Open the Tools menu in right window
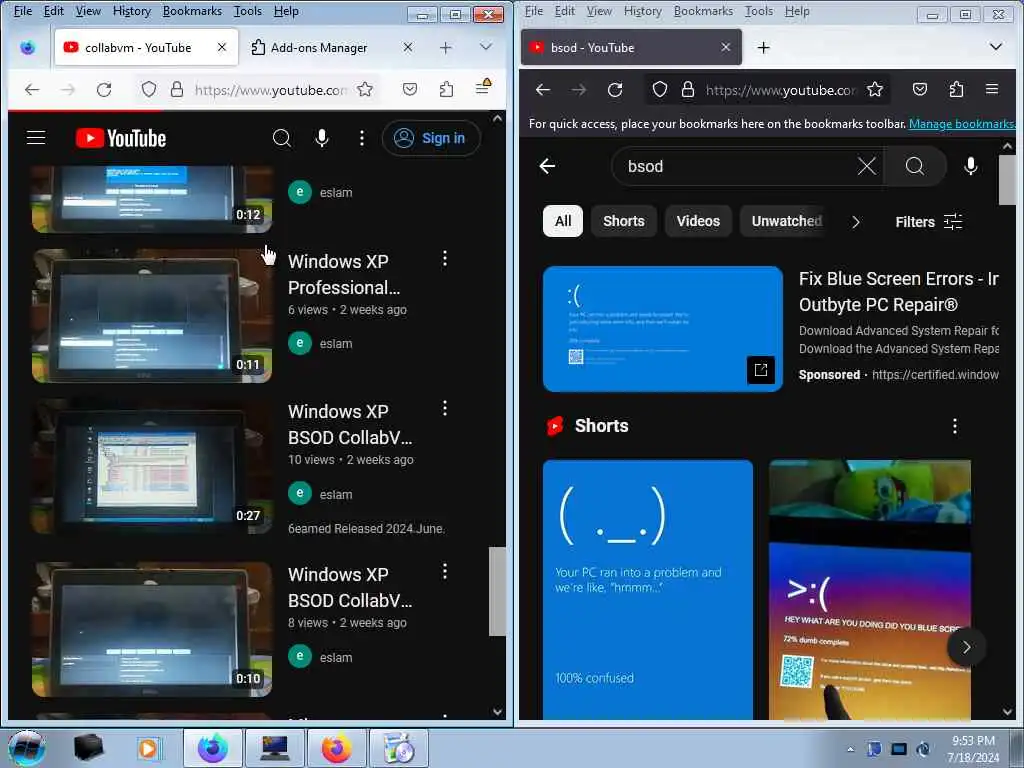The image size is (1024, 768). coord(759,11)
